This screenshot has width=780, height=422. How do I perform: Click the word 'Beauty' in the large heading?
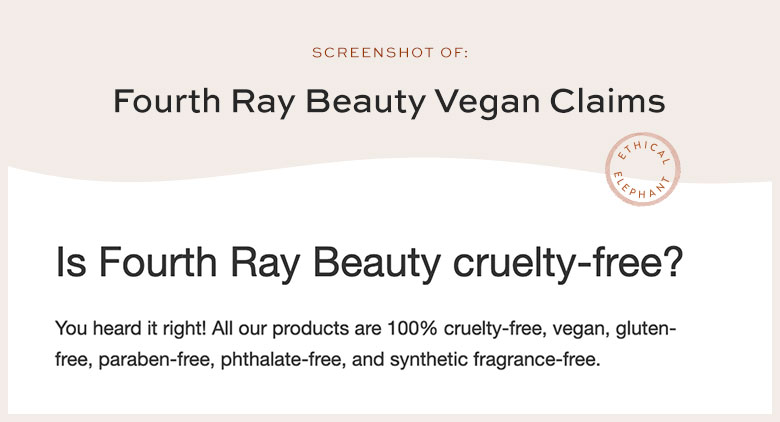(377, 264)
